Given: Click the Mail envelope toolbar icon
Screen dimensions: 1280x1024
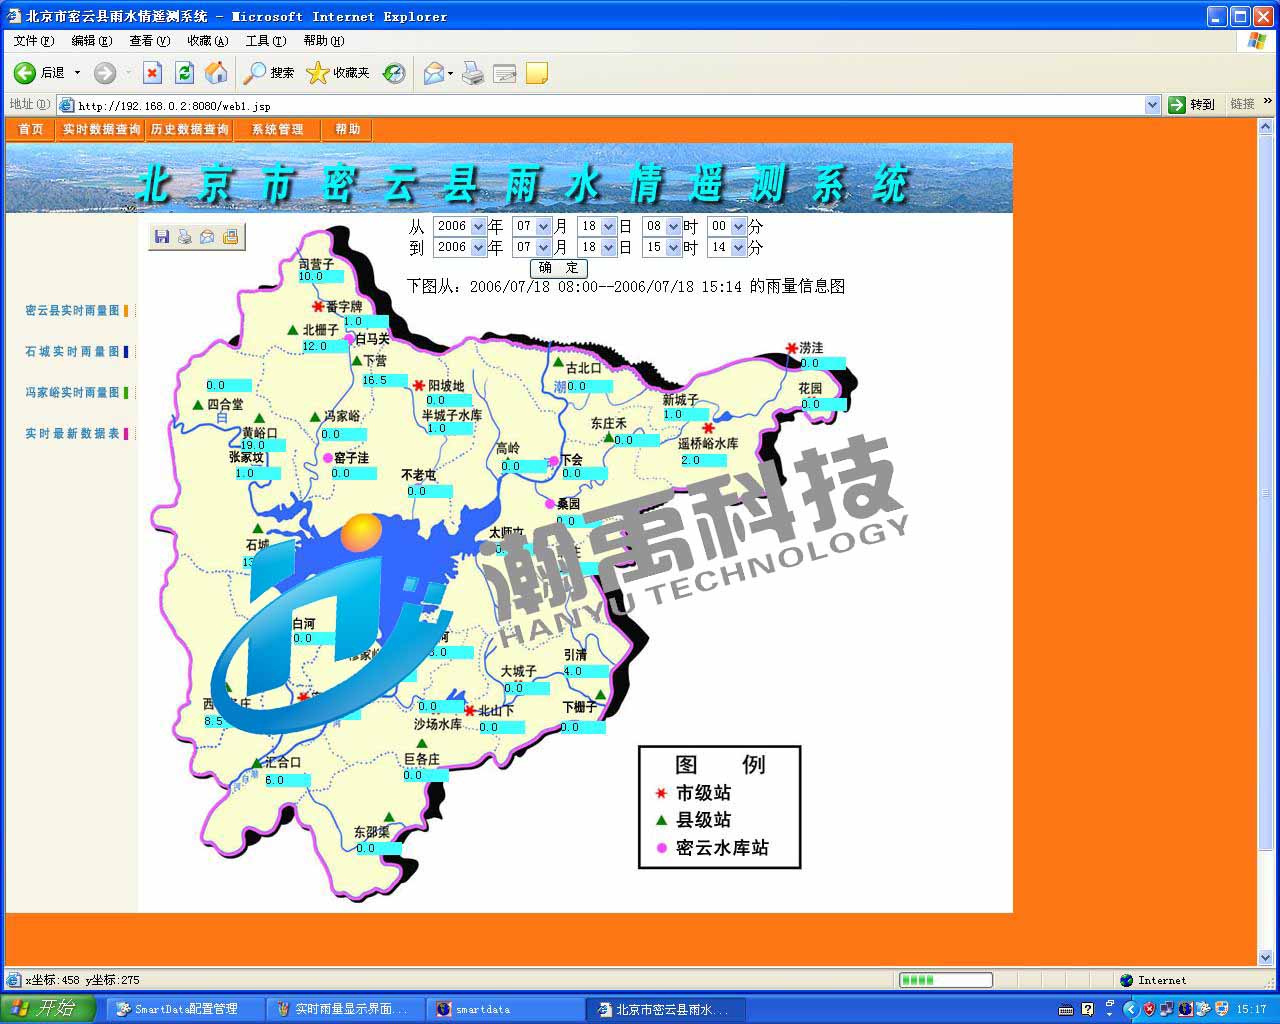Looking at the screenshot, I should [x=434, y=73].
